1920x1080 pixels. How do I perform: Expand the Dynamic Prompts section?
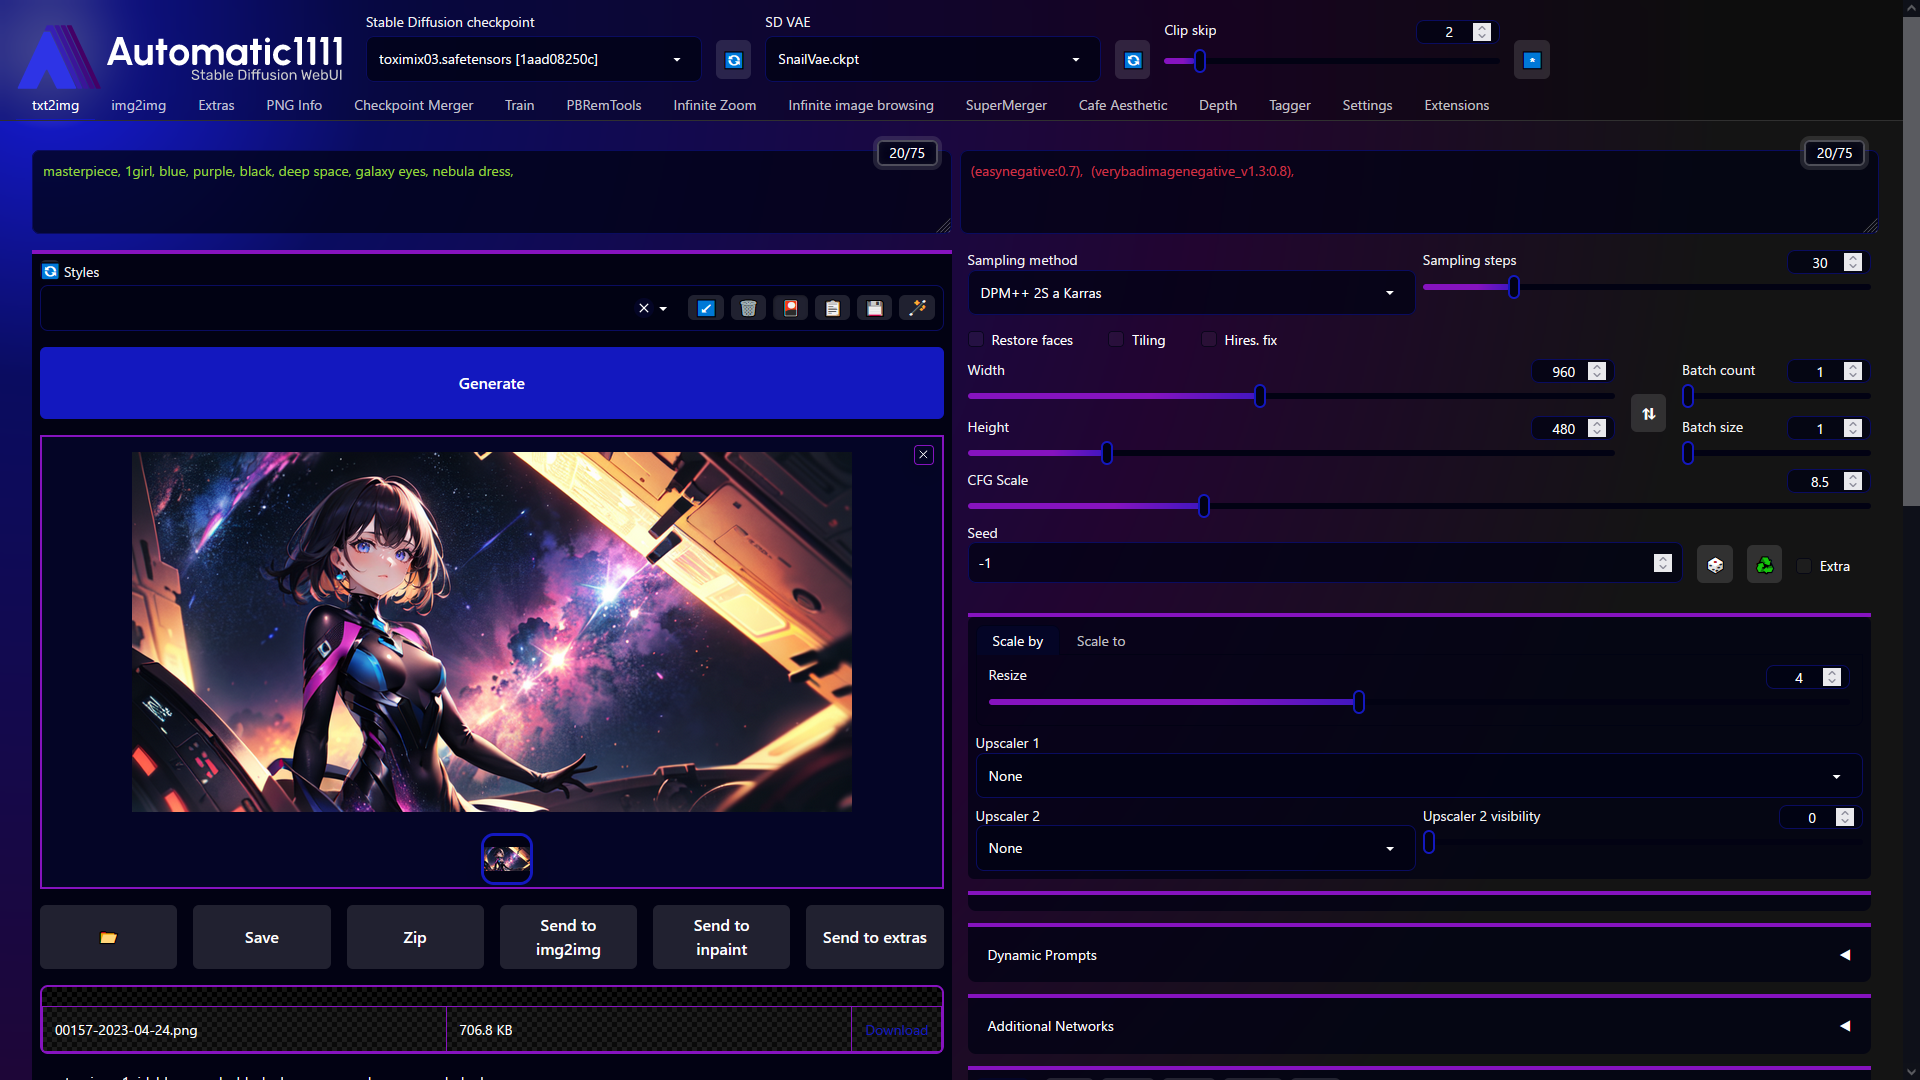1418,955
